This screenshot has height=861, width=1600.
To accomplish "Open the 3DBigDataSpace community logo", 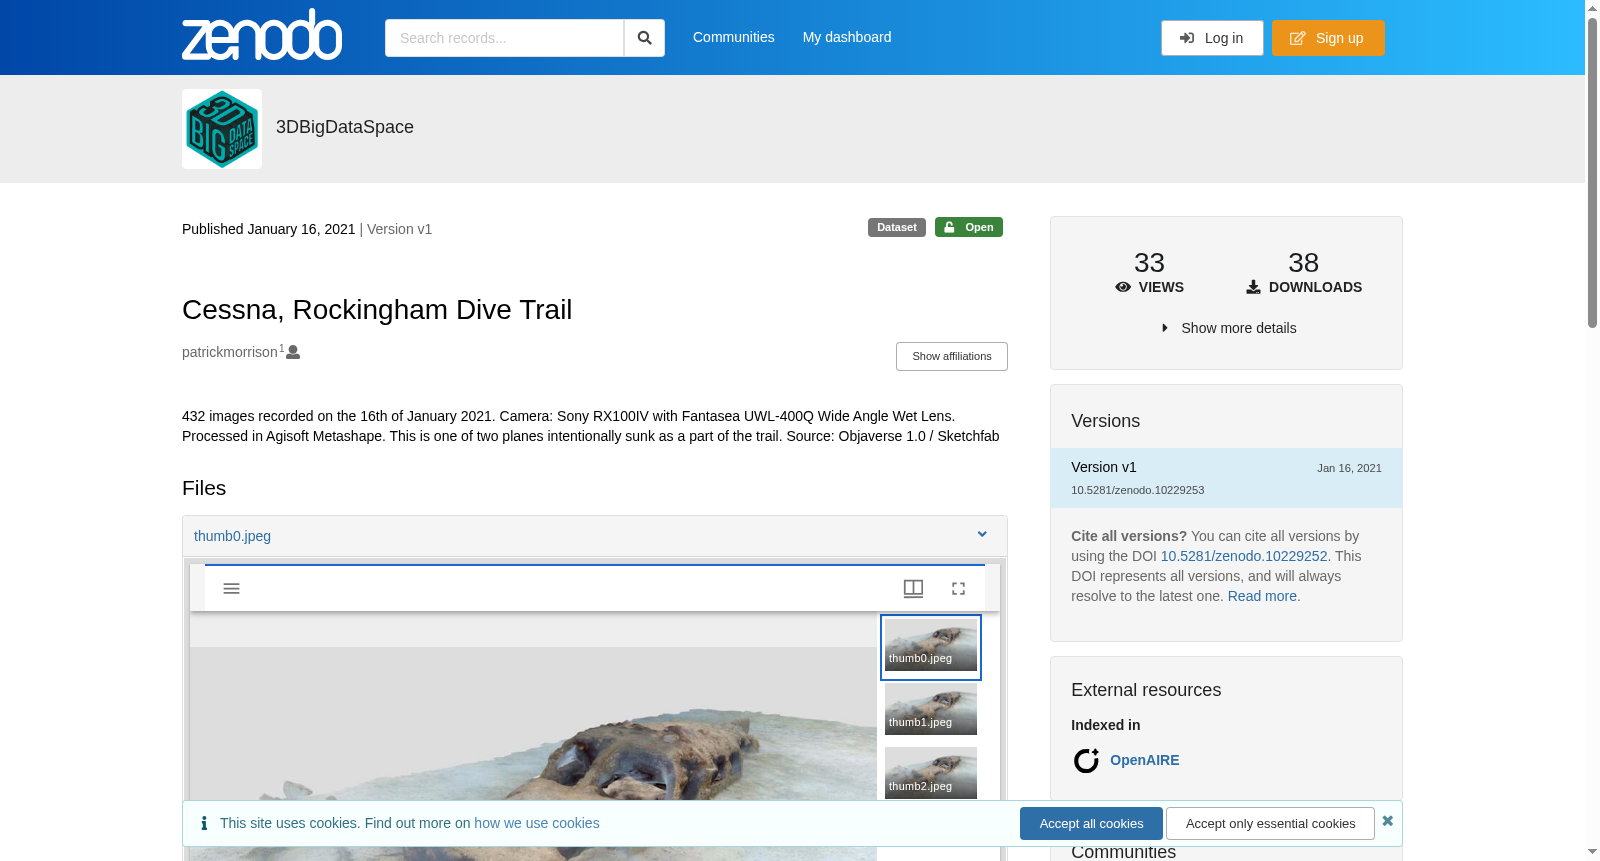I will click(x=222, y=129).
